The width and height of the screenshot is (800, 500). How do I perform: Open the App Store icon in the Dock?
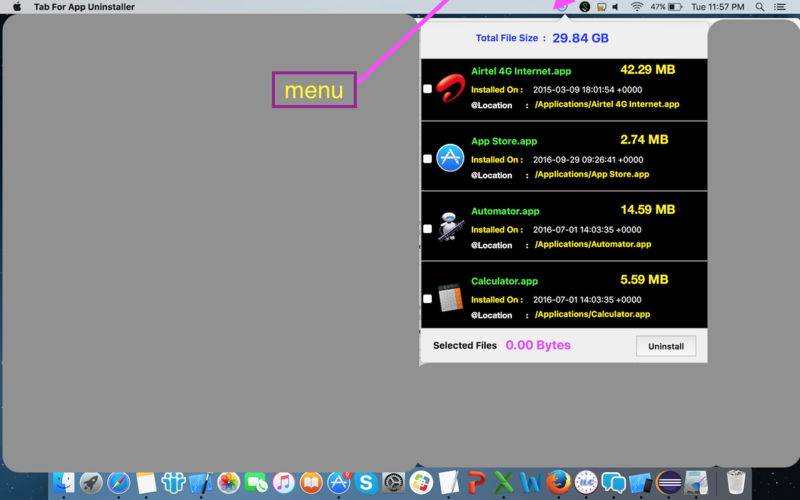point(339,482)
